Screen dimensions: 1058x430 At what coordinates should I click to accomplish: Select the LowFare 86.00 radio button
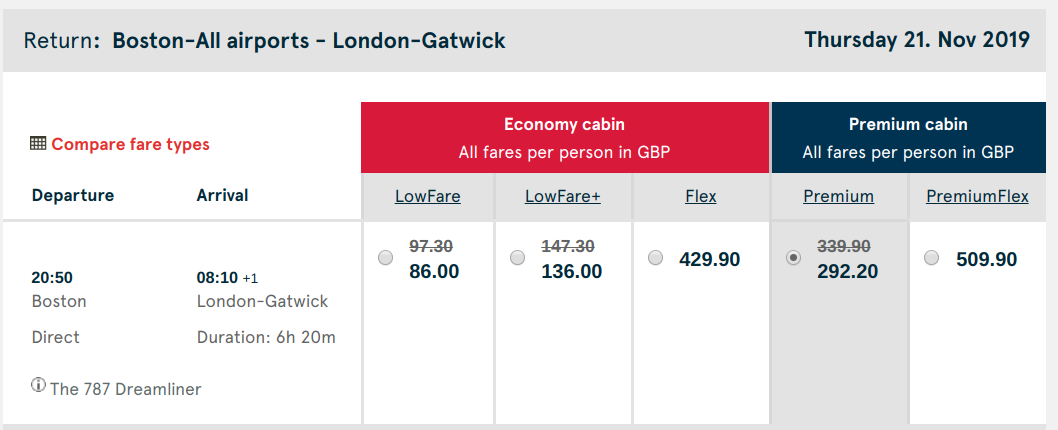tap(385, 258)
